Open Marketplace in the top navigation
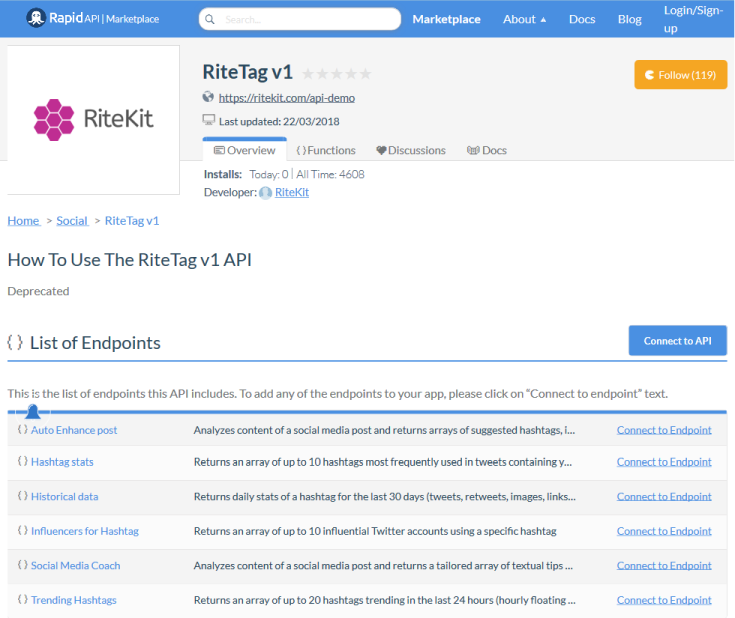The image size is (735, 618). pyautogui.click(x=446, y=19)
